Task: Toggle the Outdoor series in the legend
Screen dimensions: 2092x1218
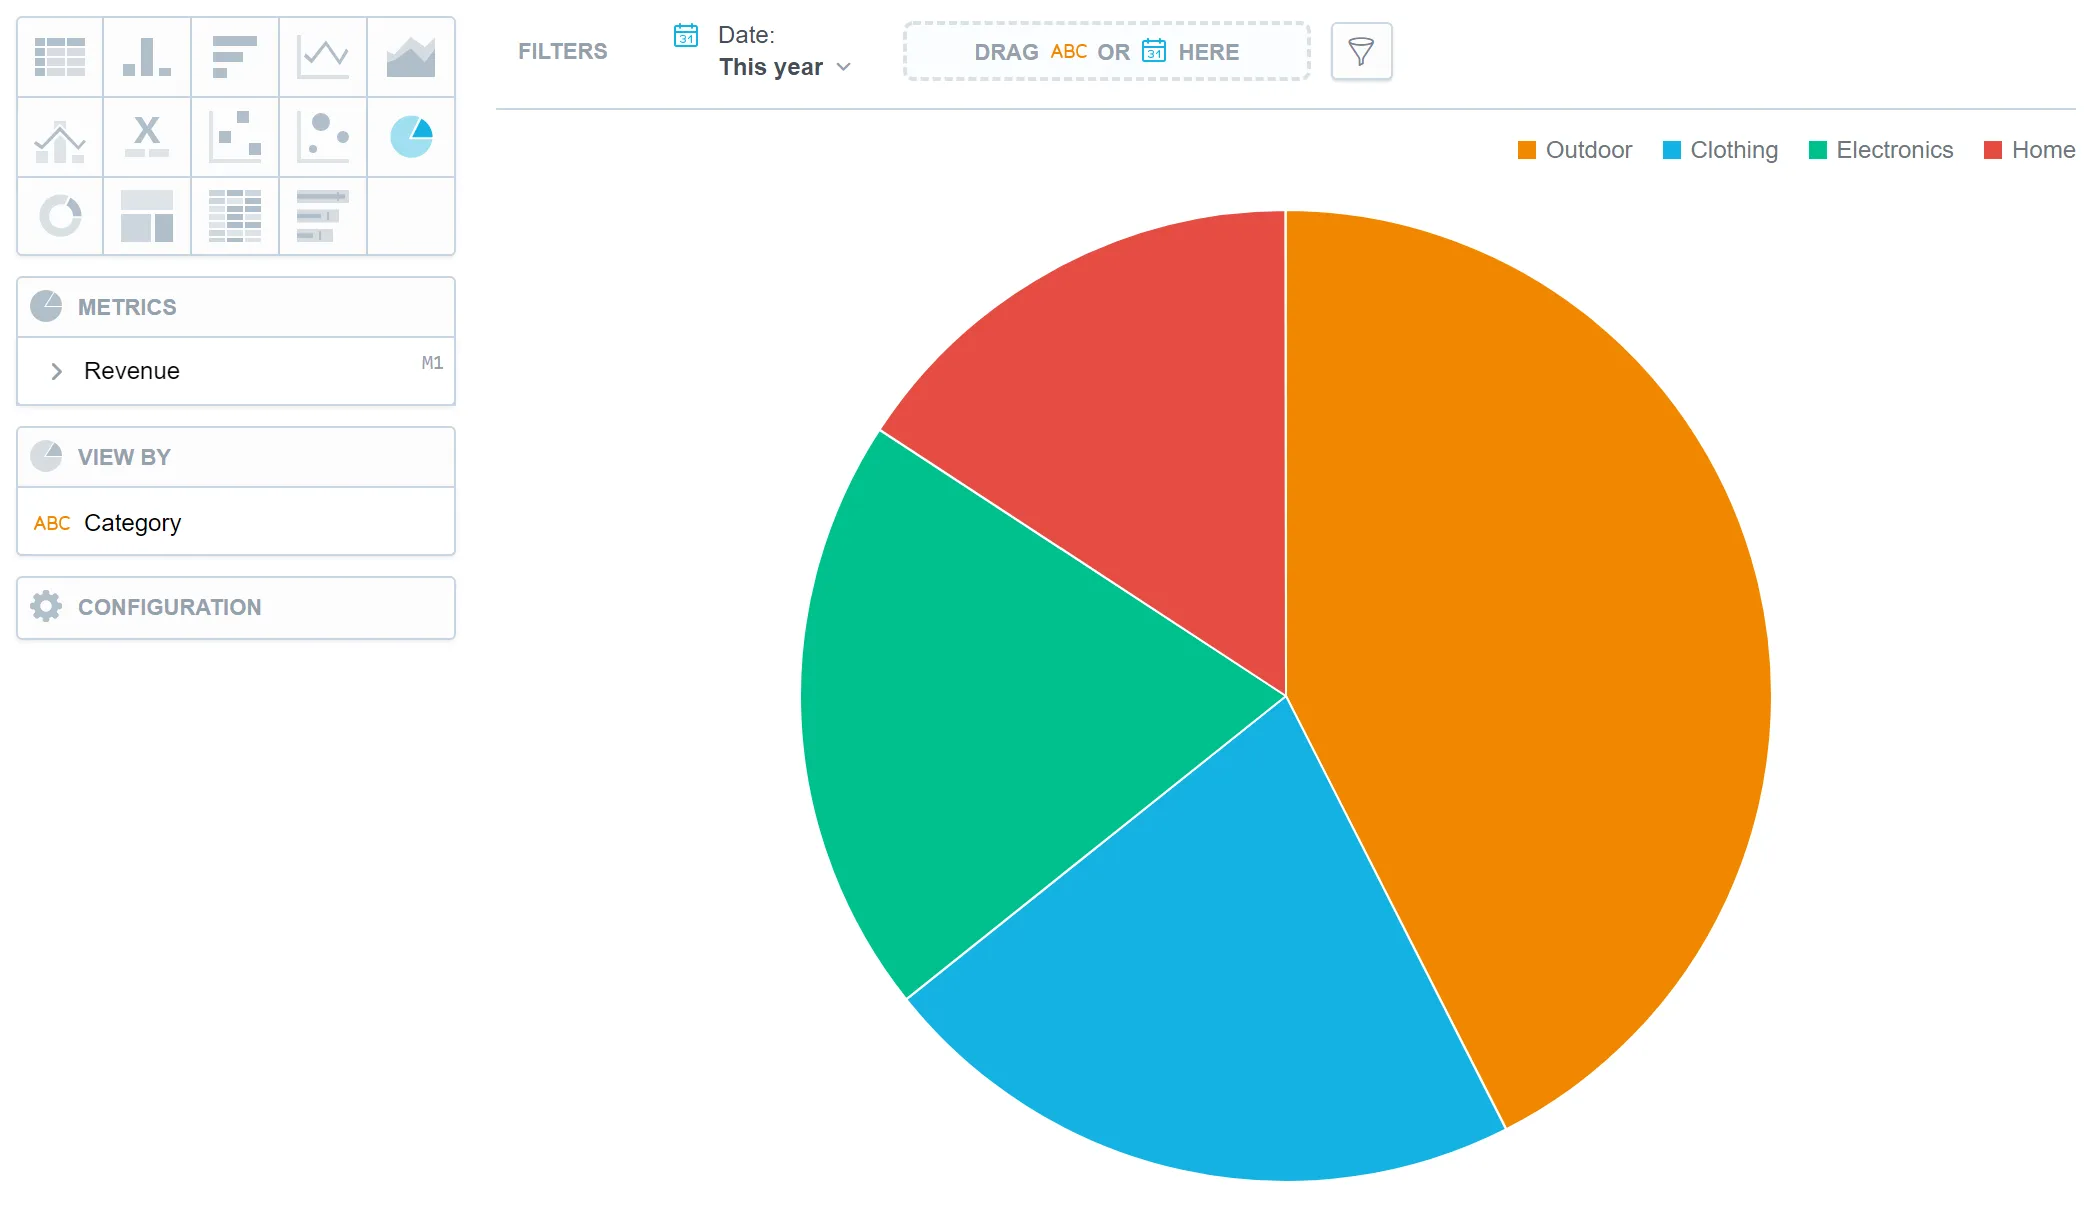Action: pos(1574,150)
